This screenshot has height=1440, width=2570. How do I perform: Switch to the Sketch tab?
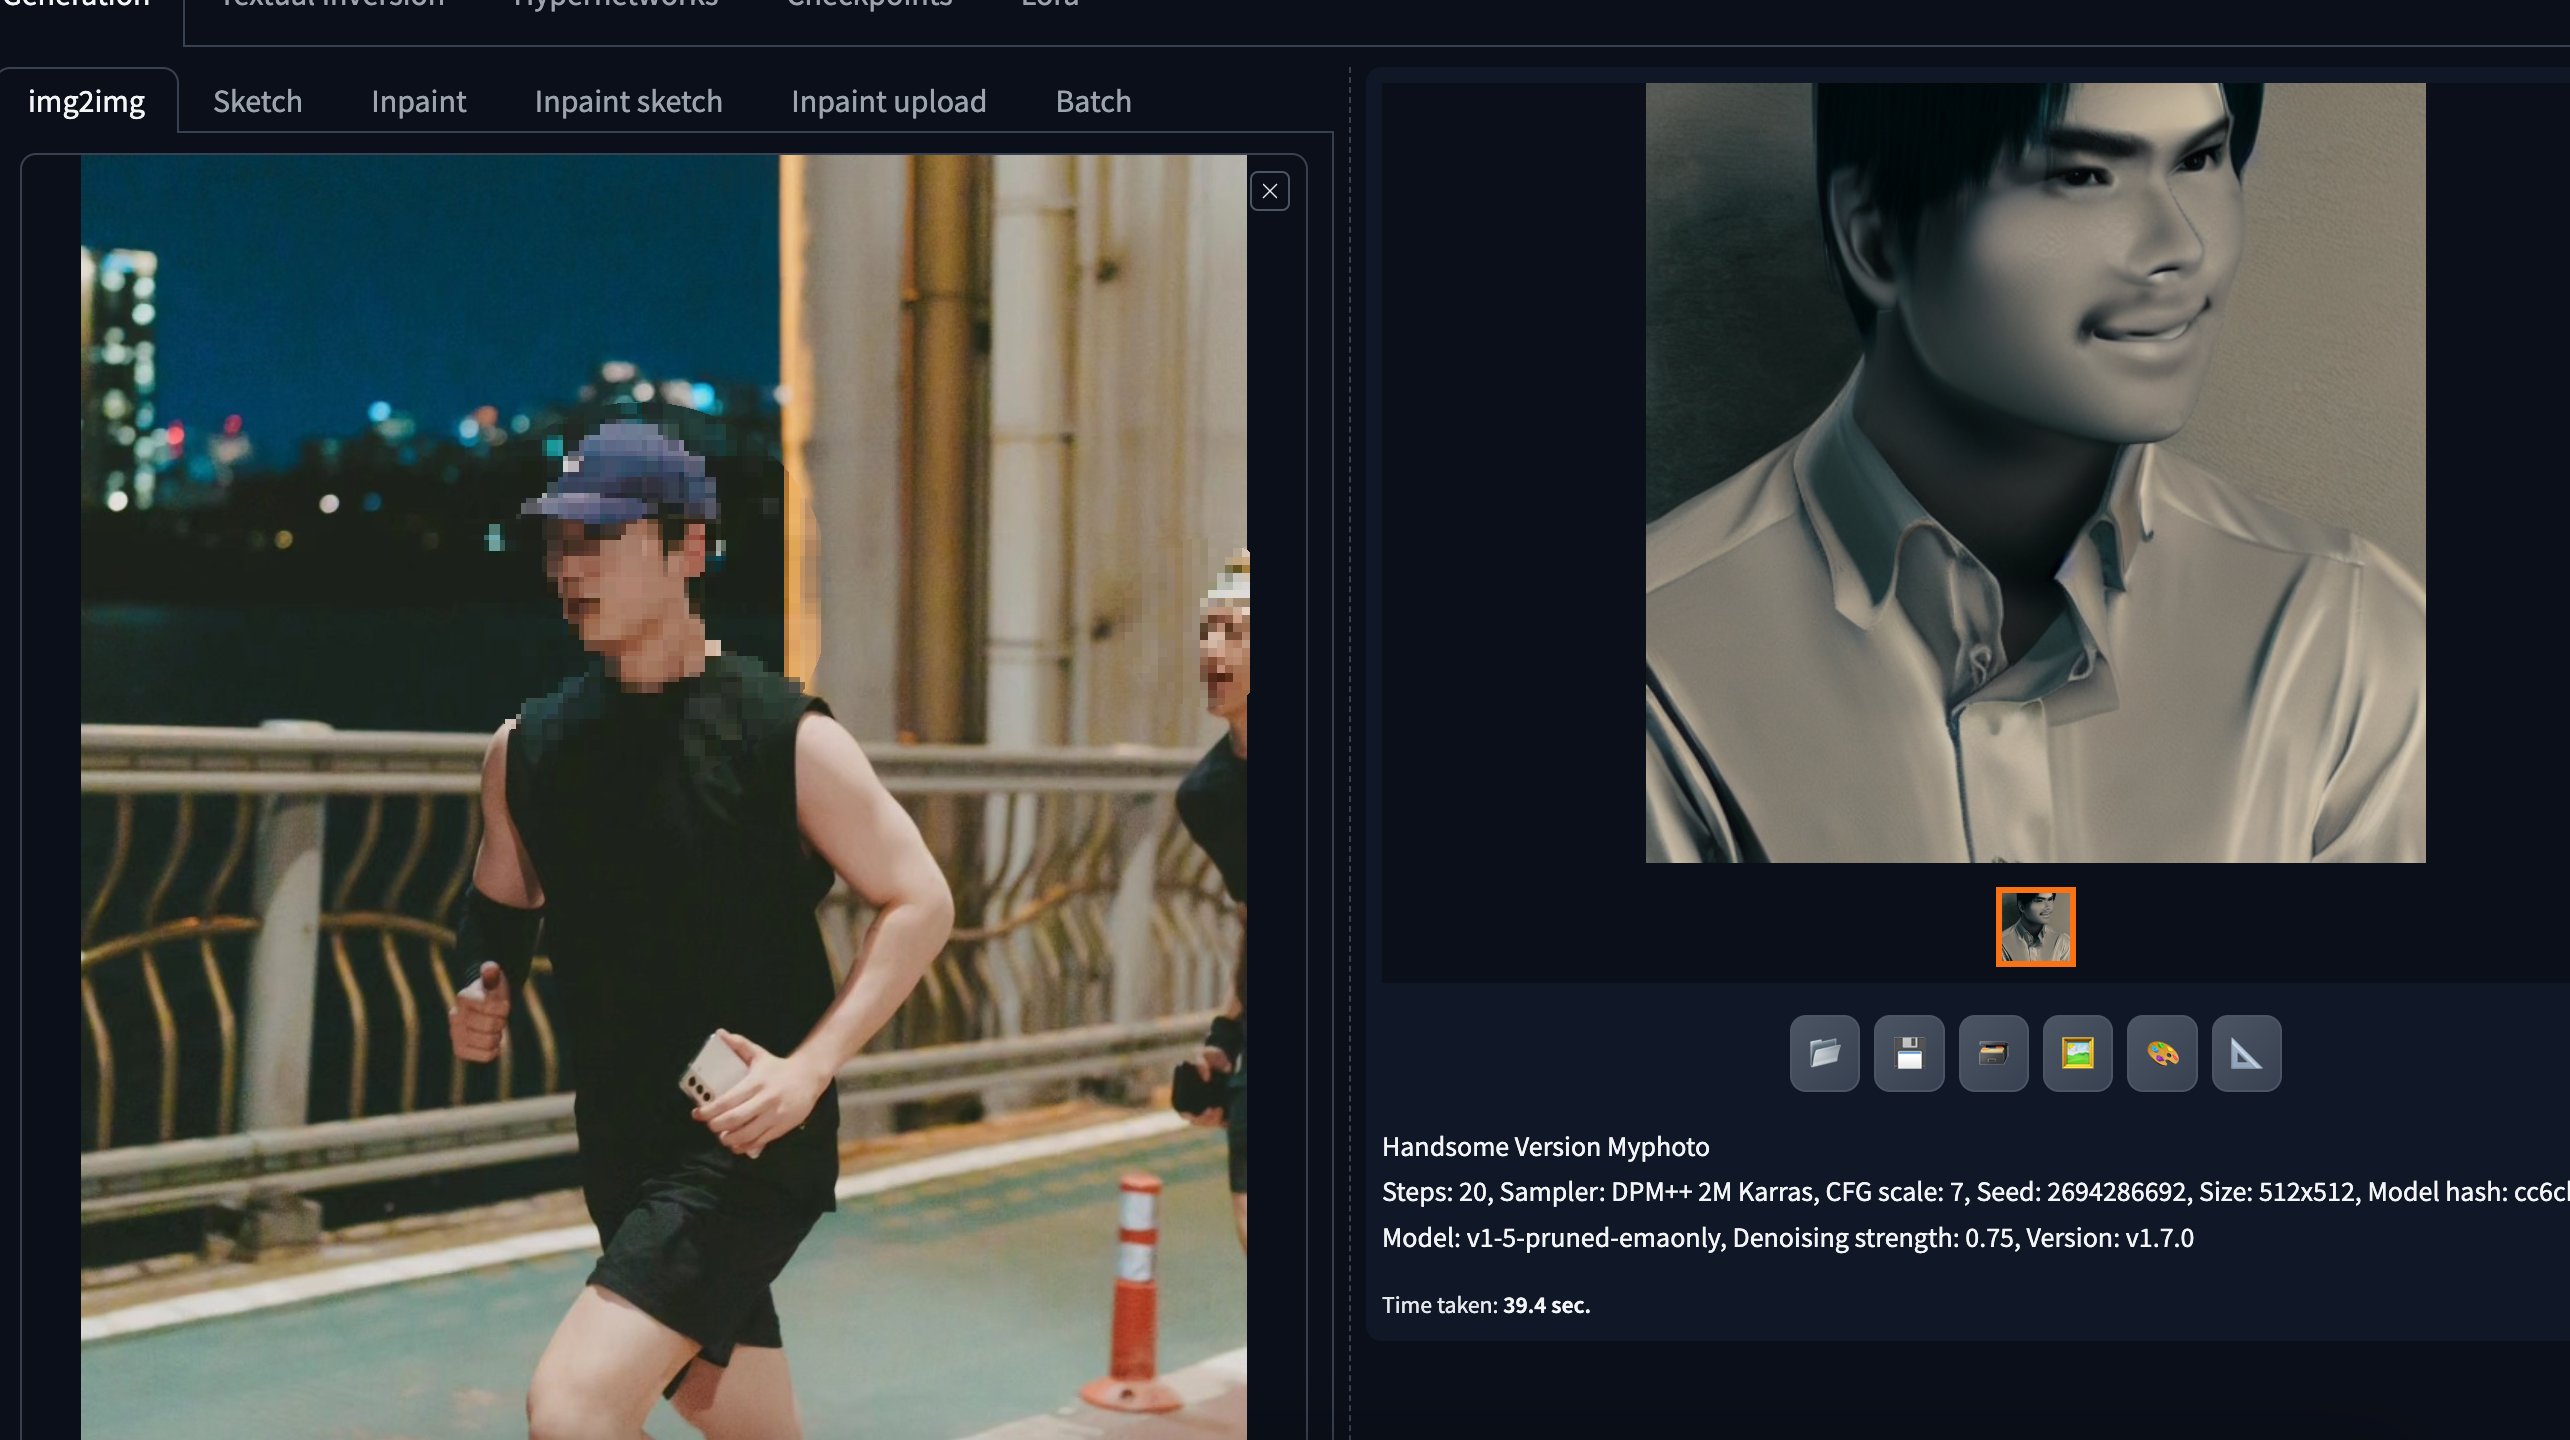(x=257, y=101)
